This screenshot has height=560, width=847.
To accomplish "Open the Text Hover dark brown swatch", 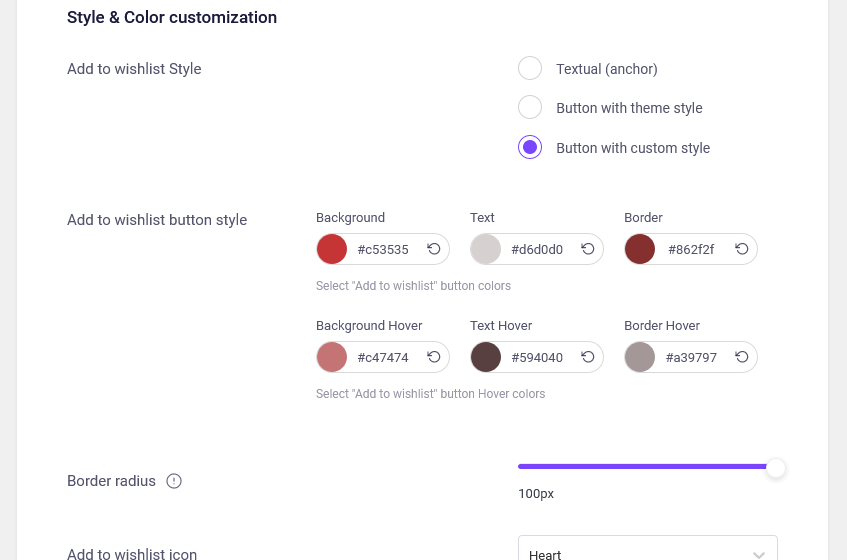I will click(486, 357).
